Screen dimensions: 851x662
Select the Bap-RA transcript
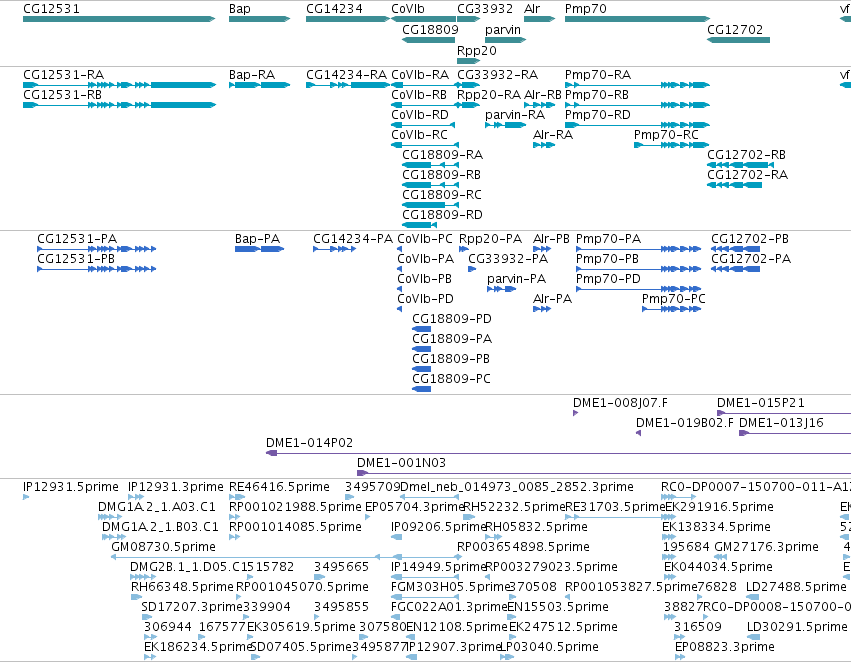tap(259, 85)
